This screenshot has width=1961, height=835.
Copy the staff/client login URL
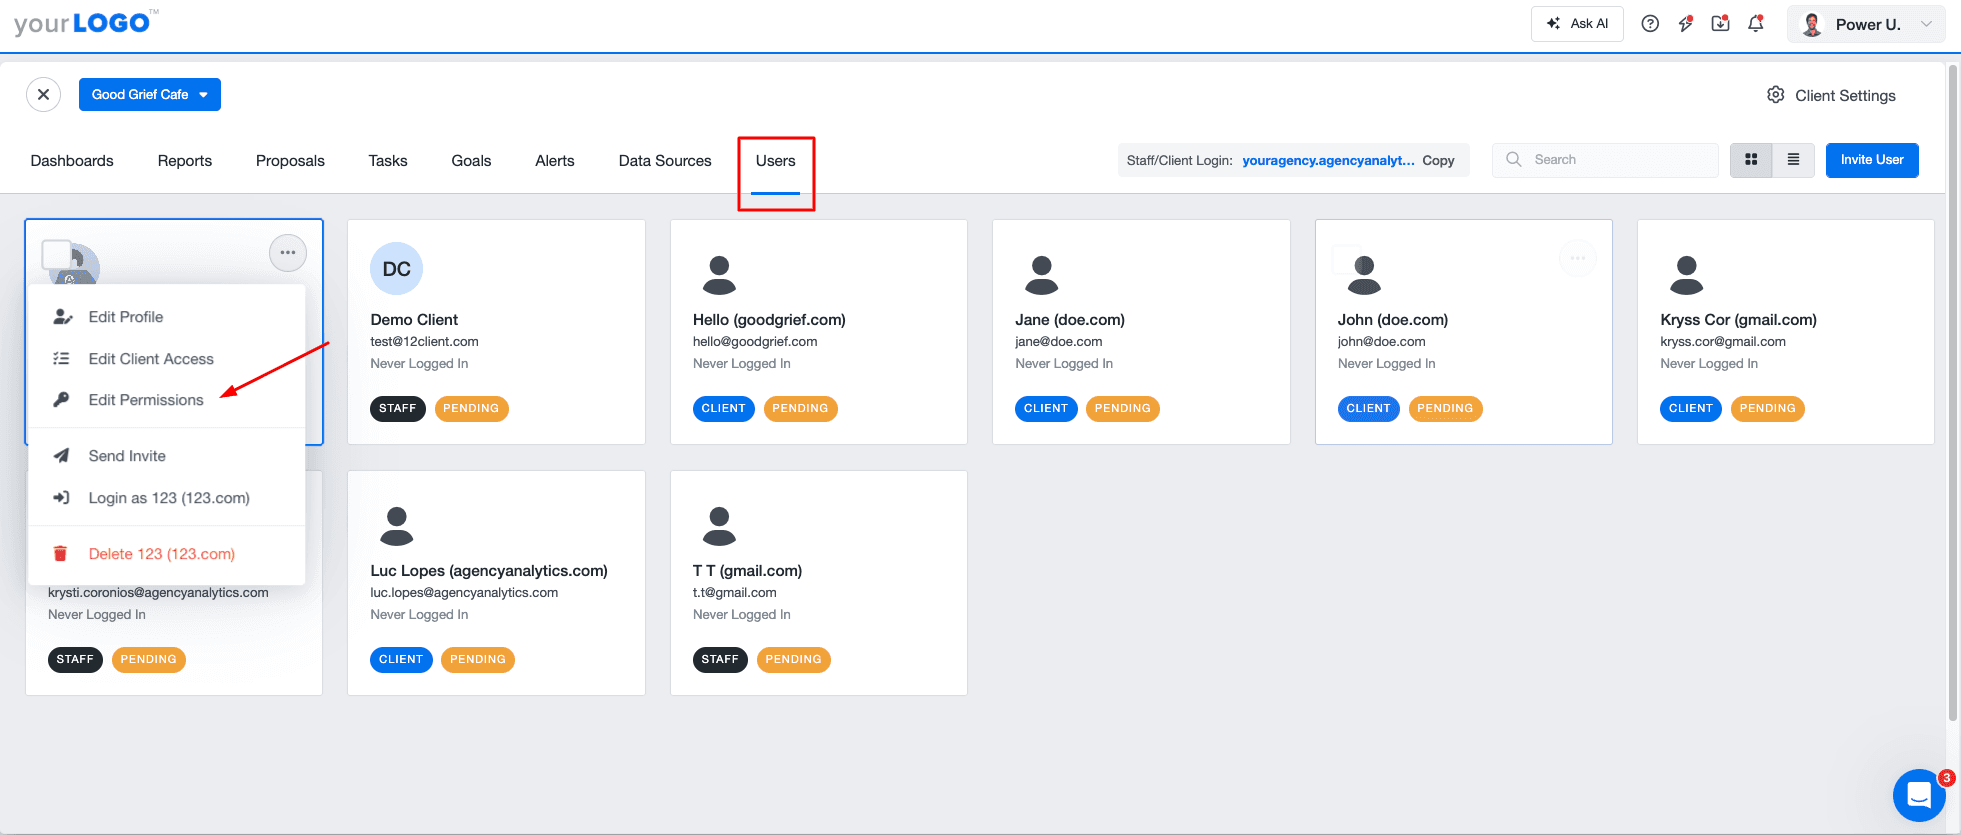pyautogui.click(x=1438, y=160)
